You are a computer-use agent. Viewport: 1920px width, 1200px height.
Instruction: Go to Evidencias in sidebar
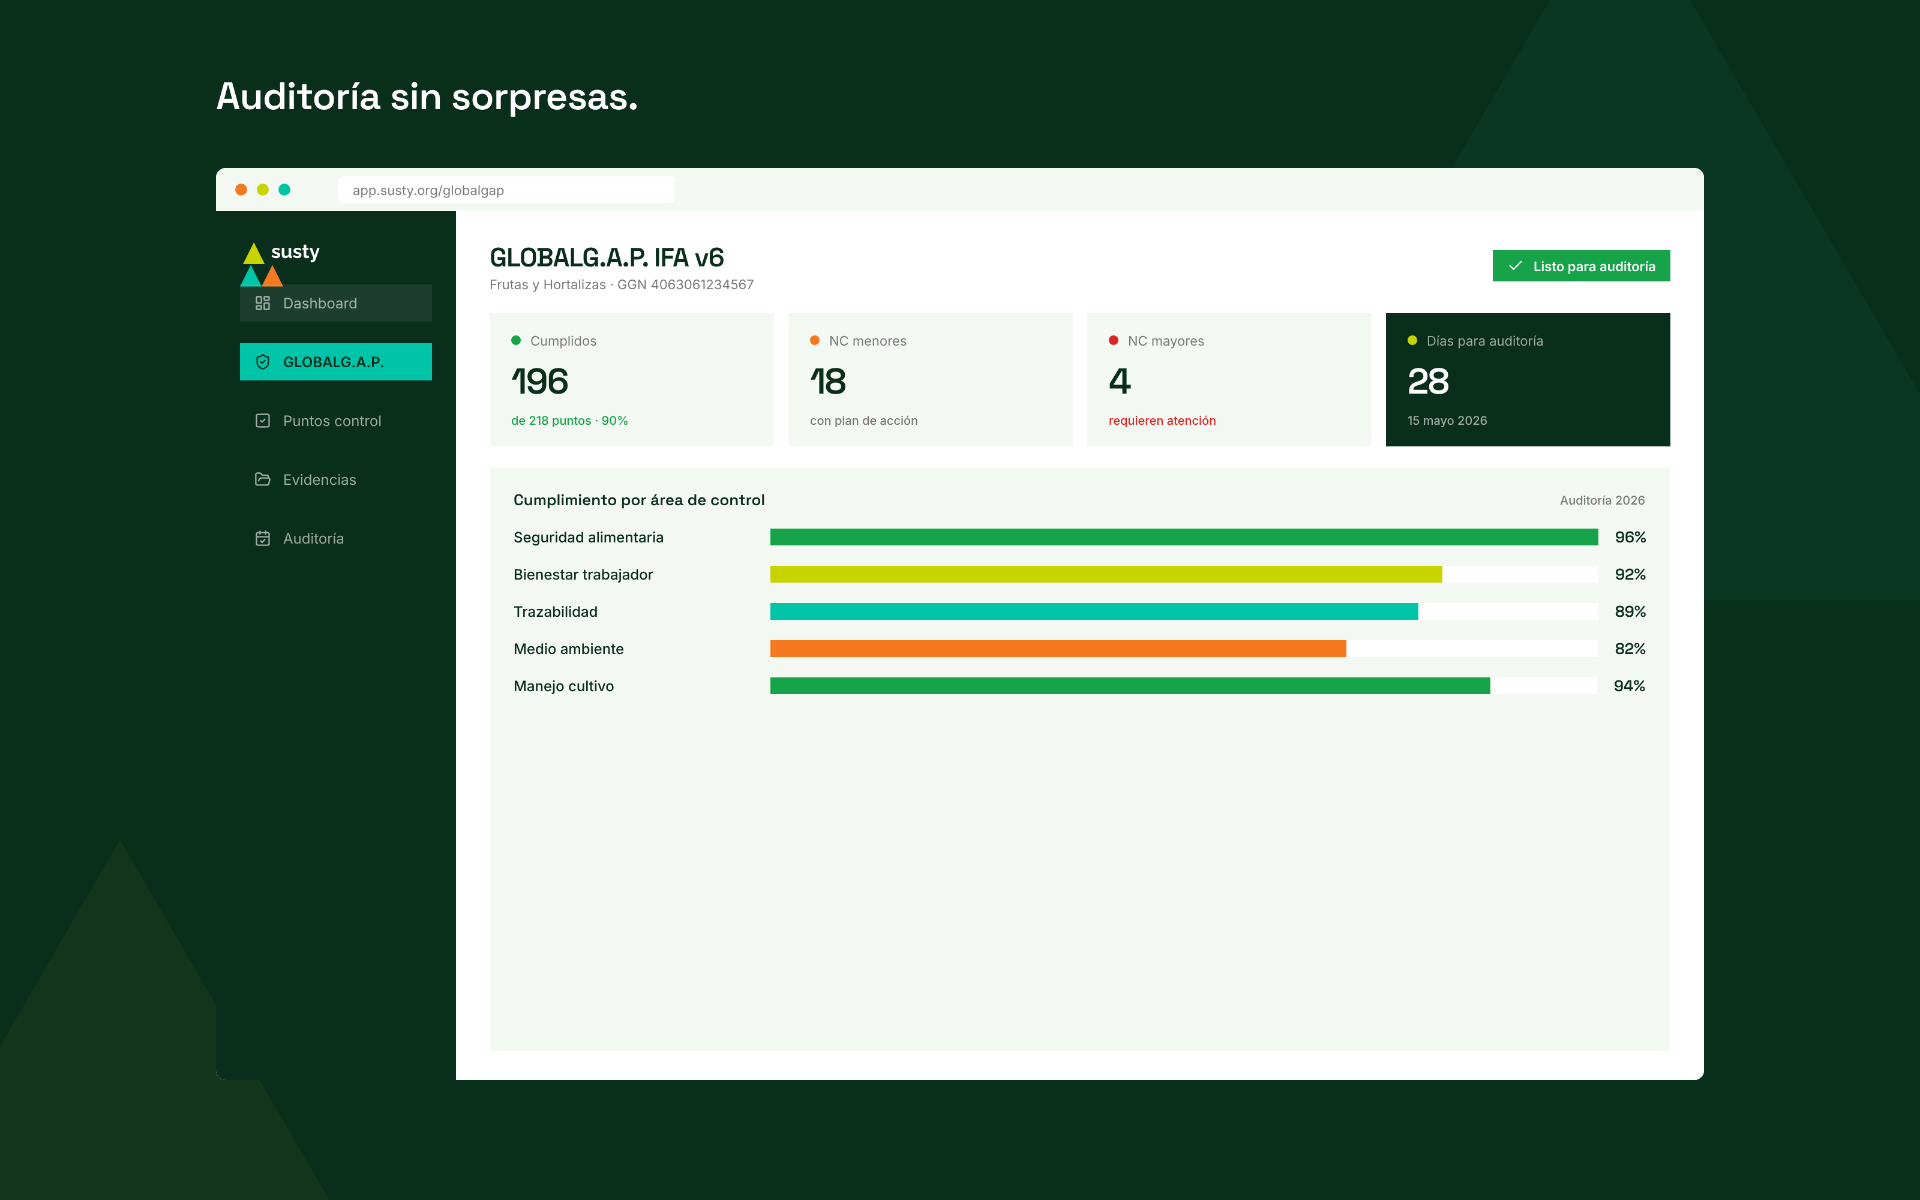coord(336,479)
